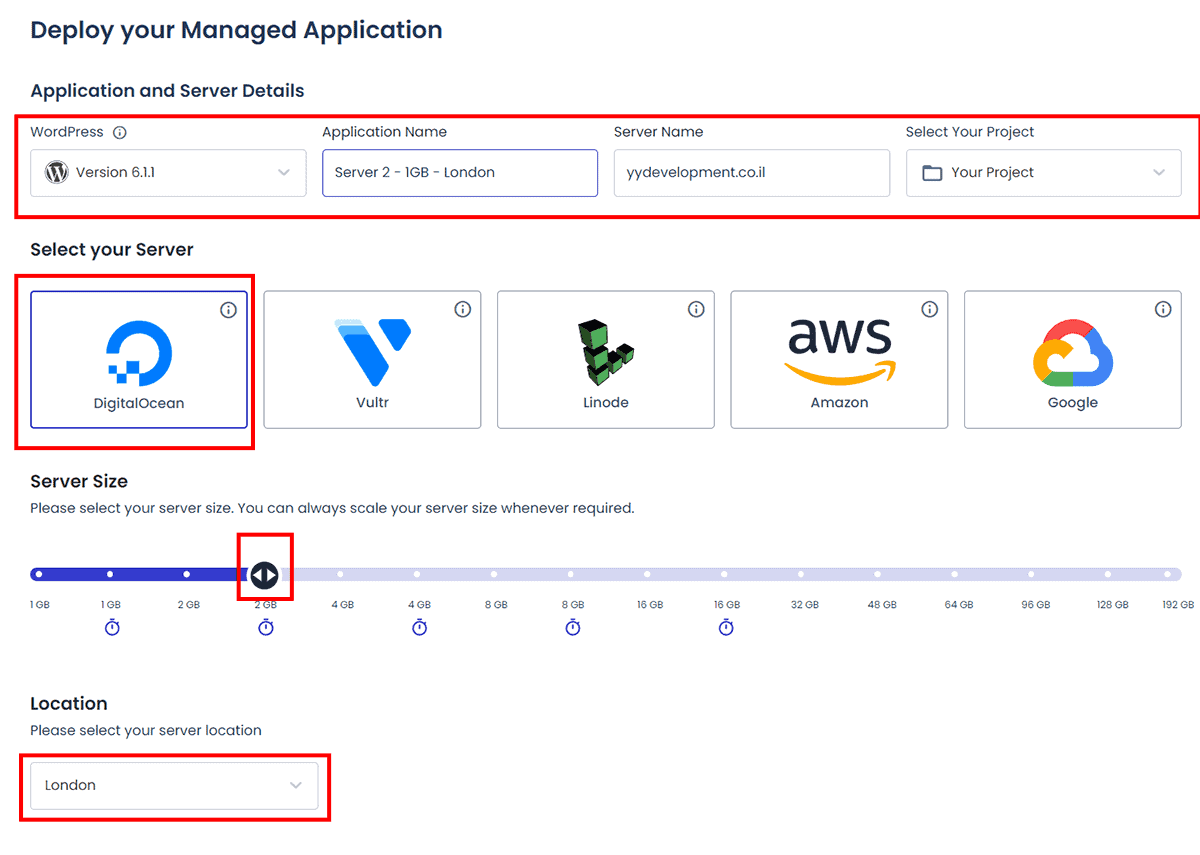The image size is (1200, 855).
Task: Expand the Your Project selector
Action: (x=1044, y=173)
